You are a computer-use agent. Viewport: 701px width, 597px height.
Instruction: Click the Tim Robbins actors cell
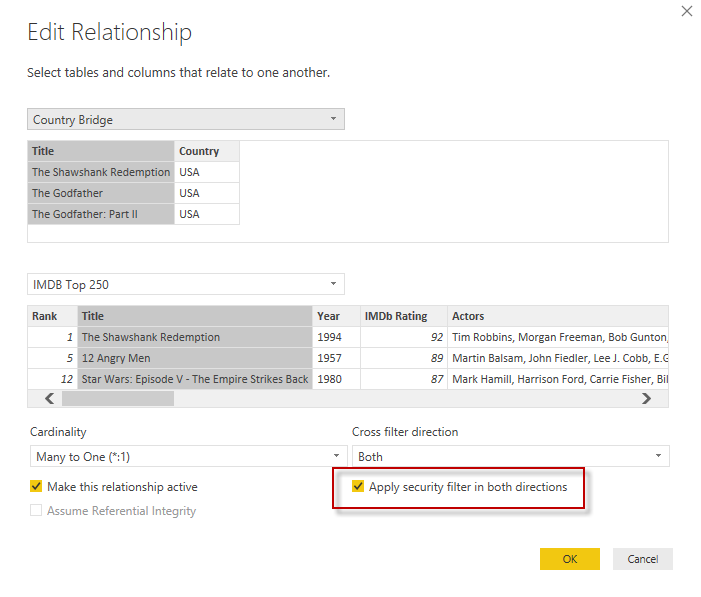click(x=558, y=337)
